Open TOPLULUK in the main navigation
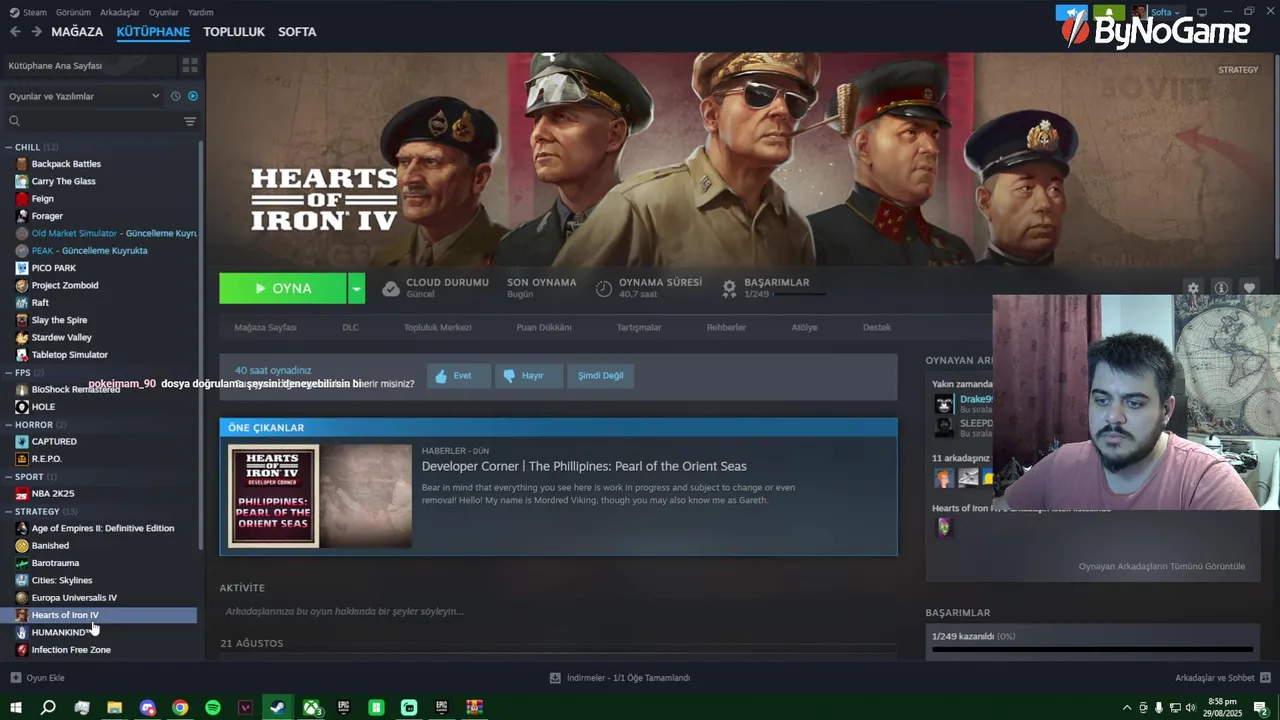Image resolution: width=1280 pixels, height=720 pixels. click(x=234, y=32)
